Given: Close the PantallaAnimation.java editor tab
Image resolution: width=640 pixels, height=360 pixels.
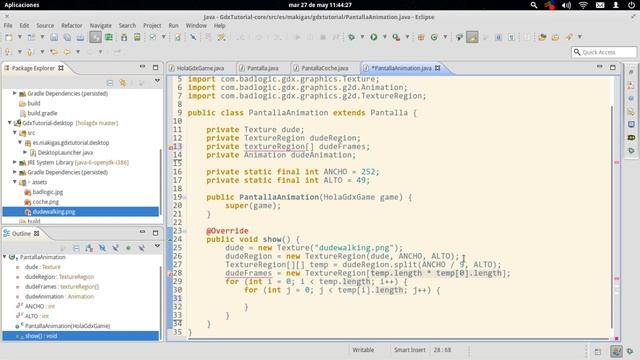Looking at the screenshot, I should [438, 68].
